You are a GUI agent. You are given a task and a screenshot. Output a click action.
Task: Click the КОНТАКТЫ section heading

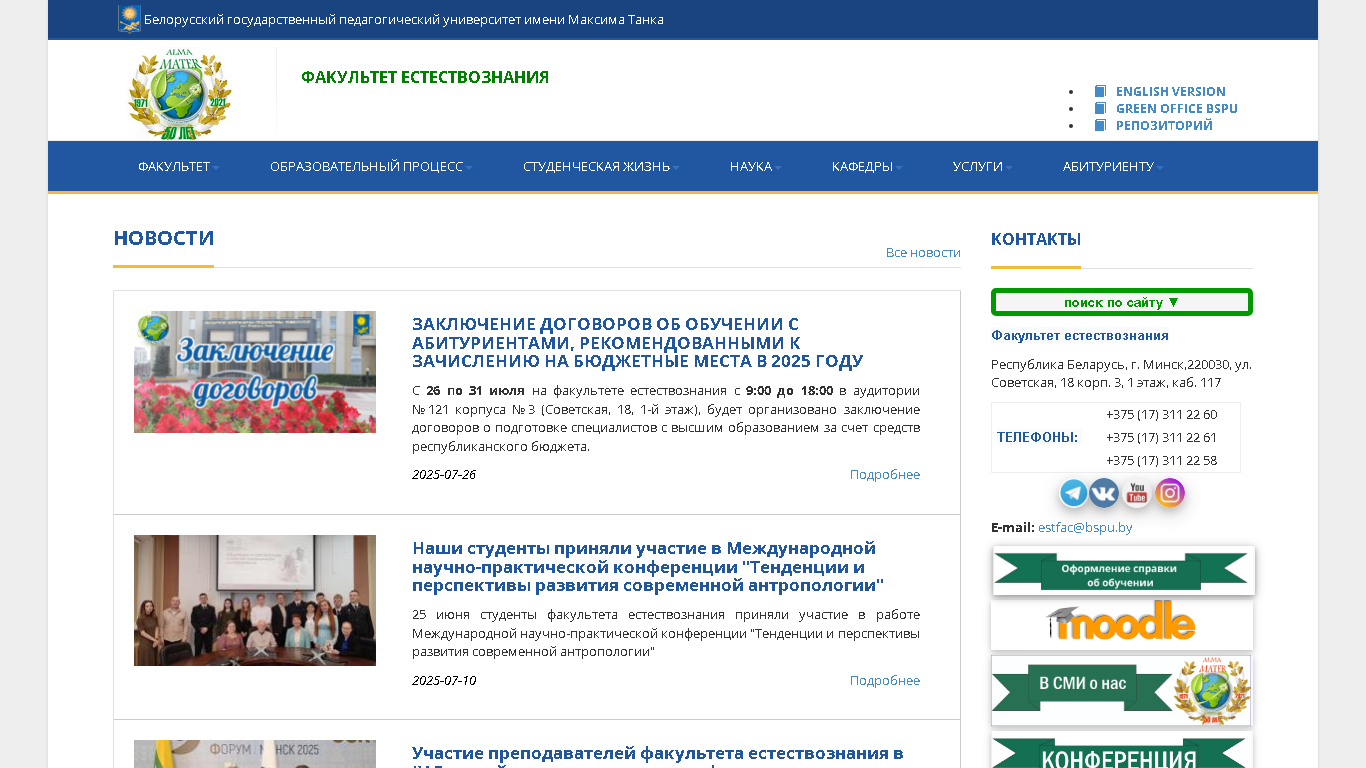pos(1036,239)
